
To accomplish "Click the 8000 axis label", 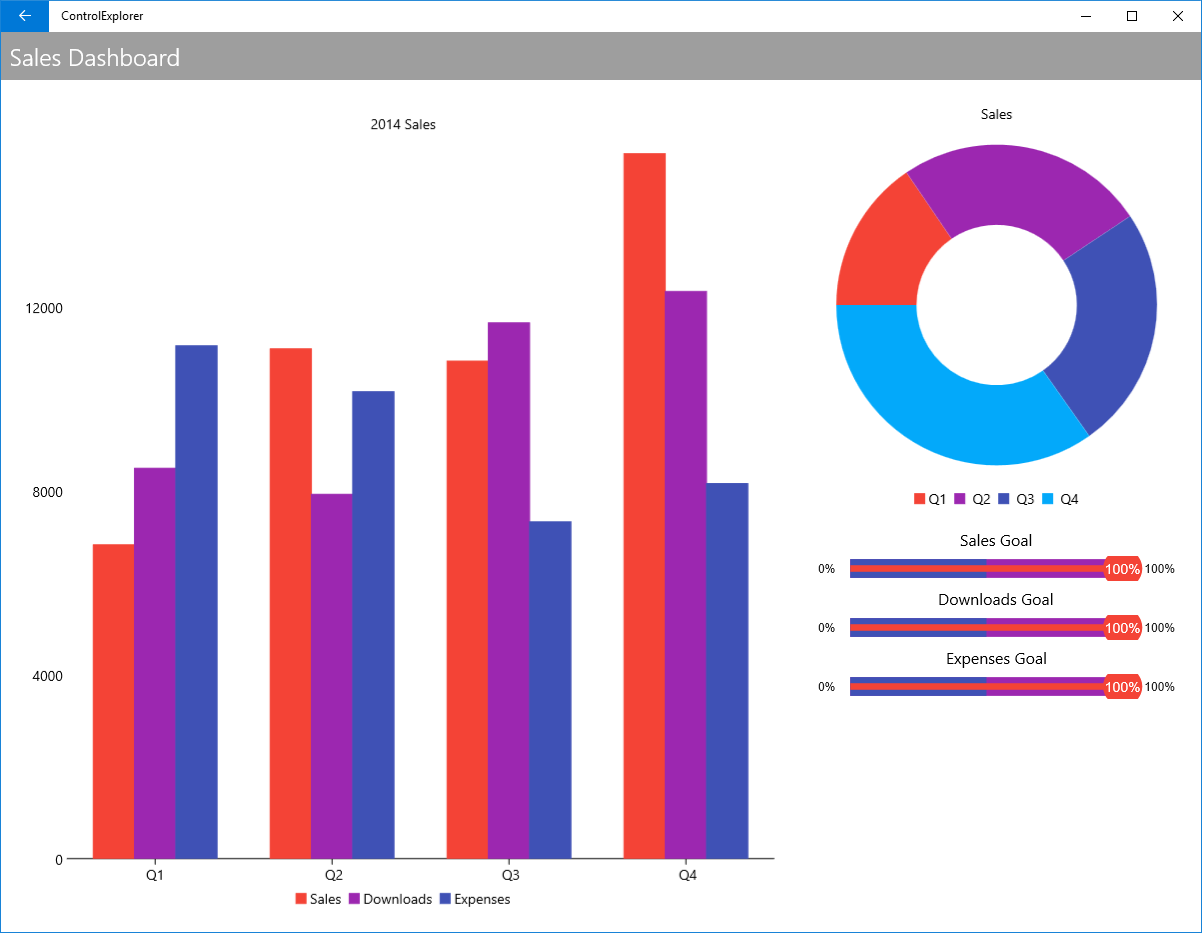I will tap(48, 492).
